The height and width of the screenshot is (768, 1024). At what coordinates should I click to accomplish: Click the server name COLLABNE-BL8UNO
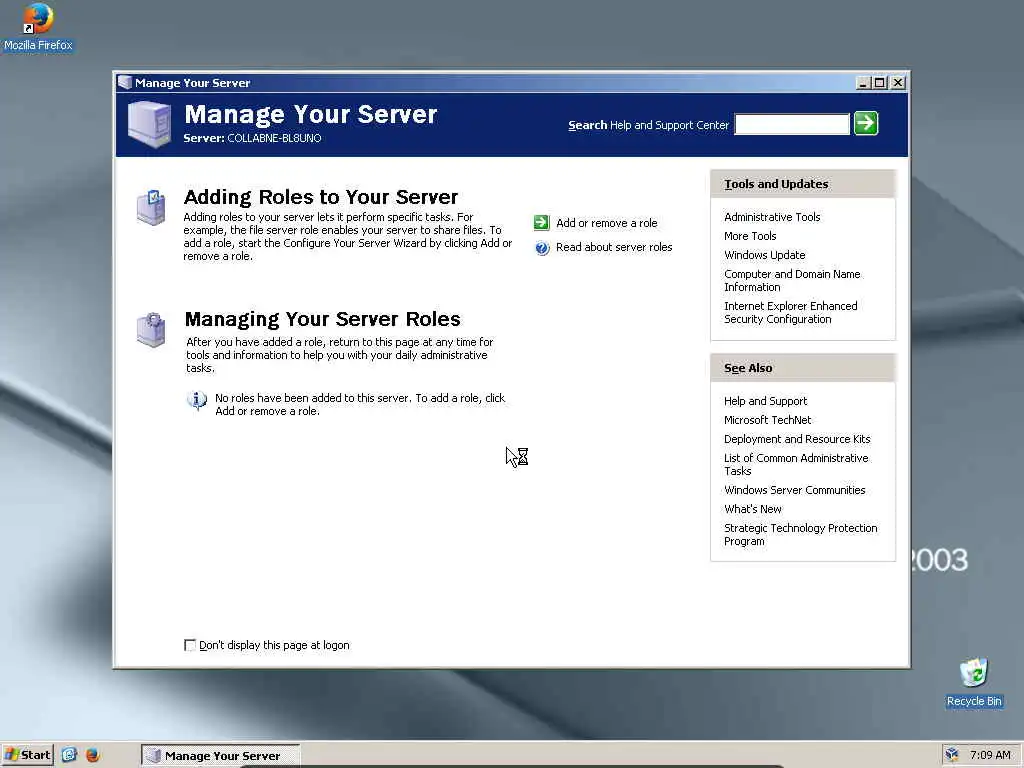coord(274,138)
